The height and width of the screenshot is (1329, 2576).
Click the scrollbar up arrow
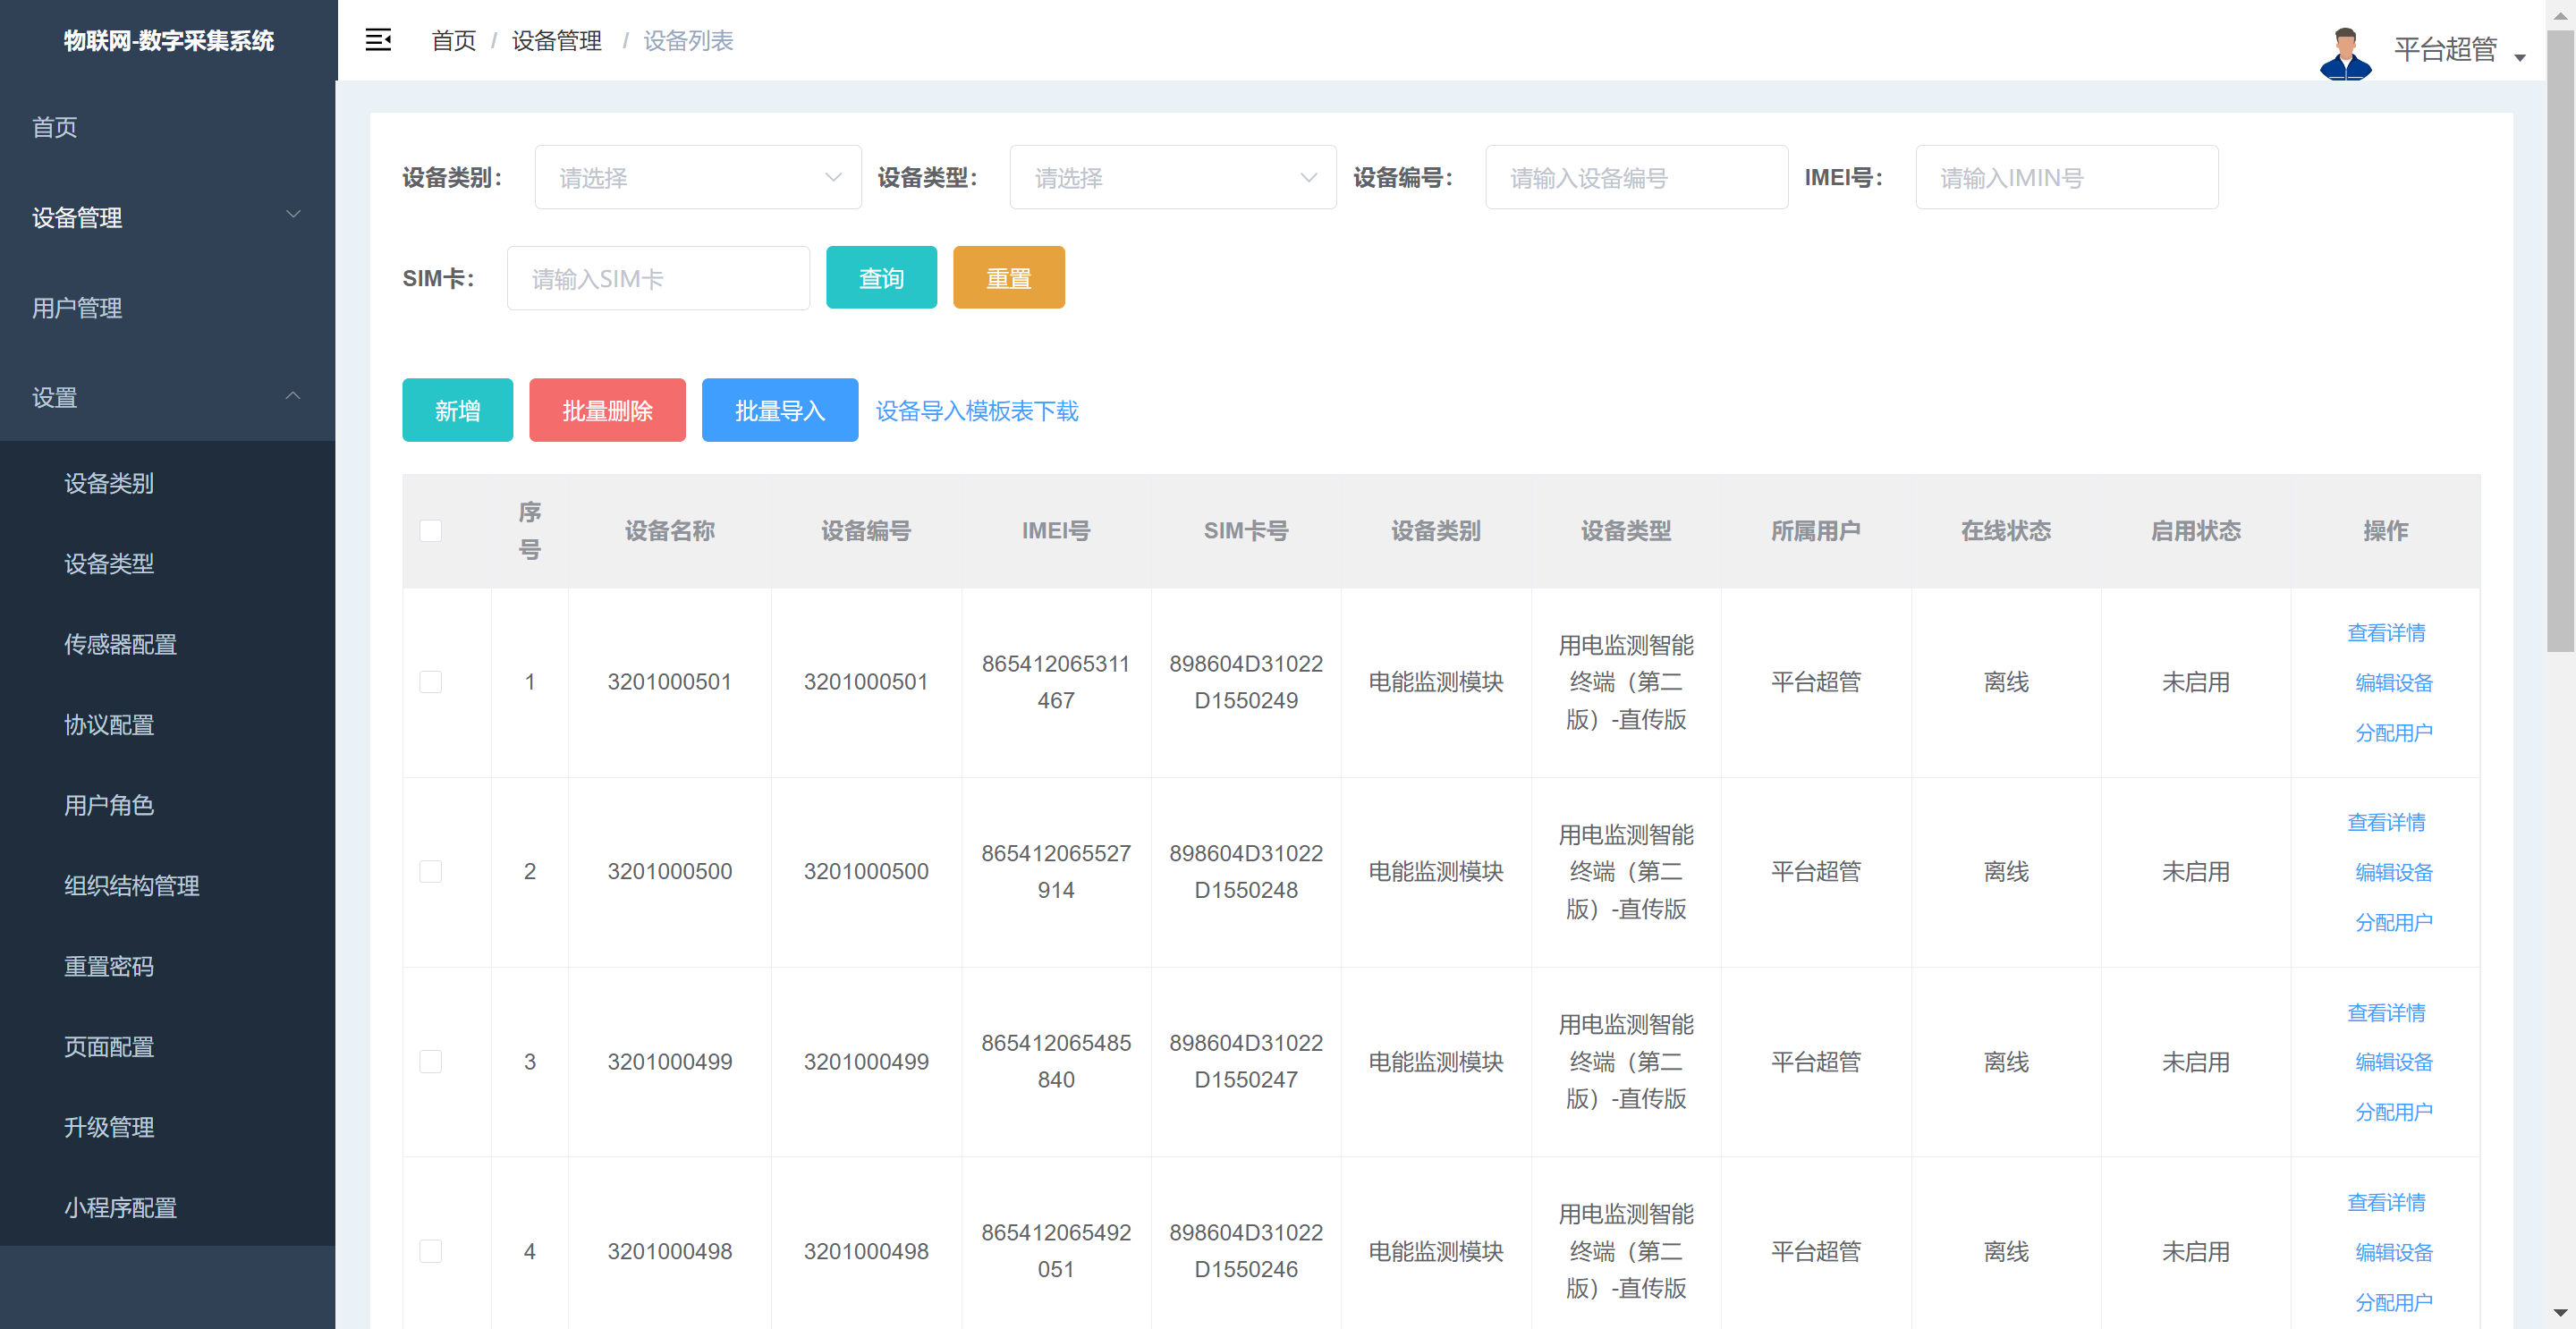click(2560, 15)
